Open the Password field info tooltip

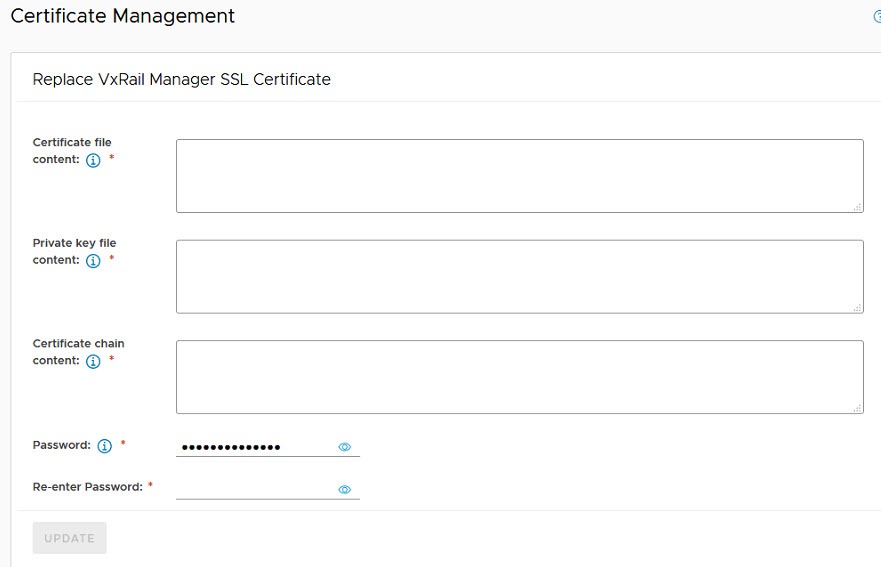click(105, 446)
